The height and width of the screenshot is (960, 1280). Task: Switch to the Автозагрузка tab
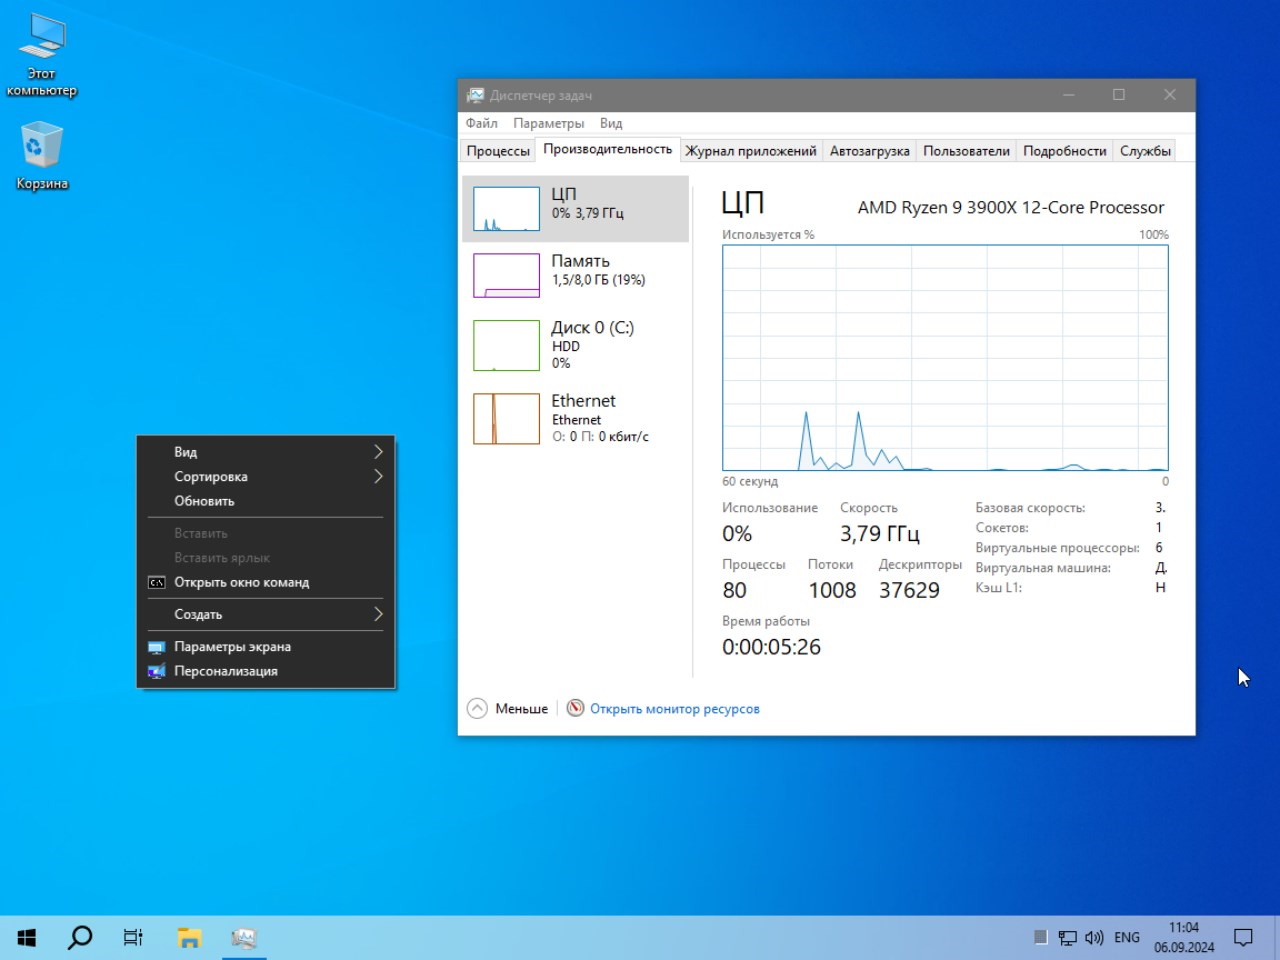pyautogui.click(x=869, y=151)
